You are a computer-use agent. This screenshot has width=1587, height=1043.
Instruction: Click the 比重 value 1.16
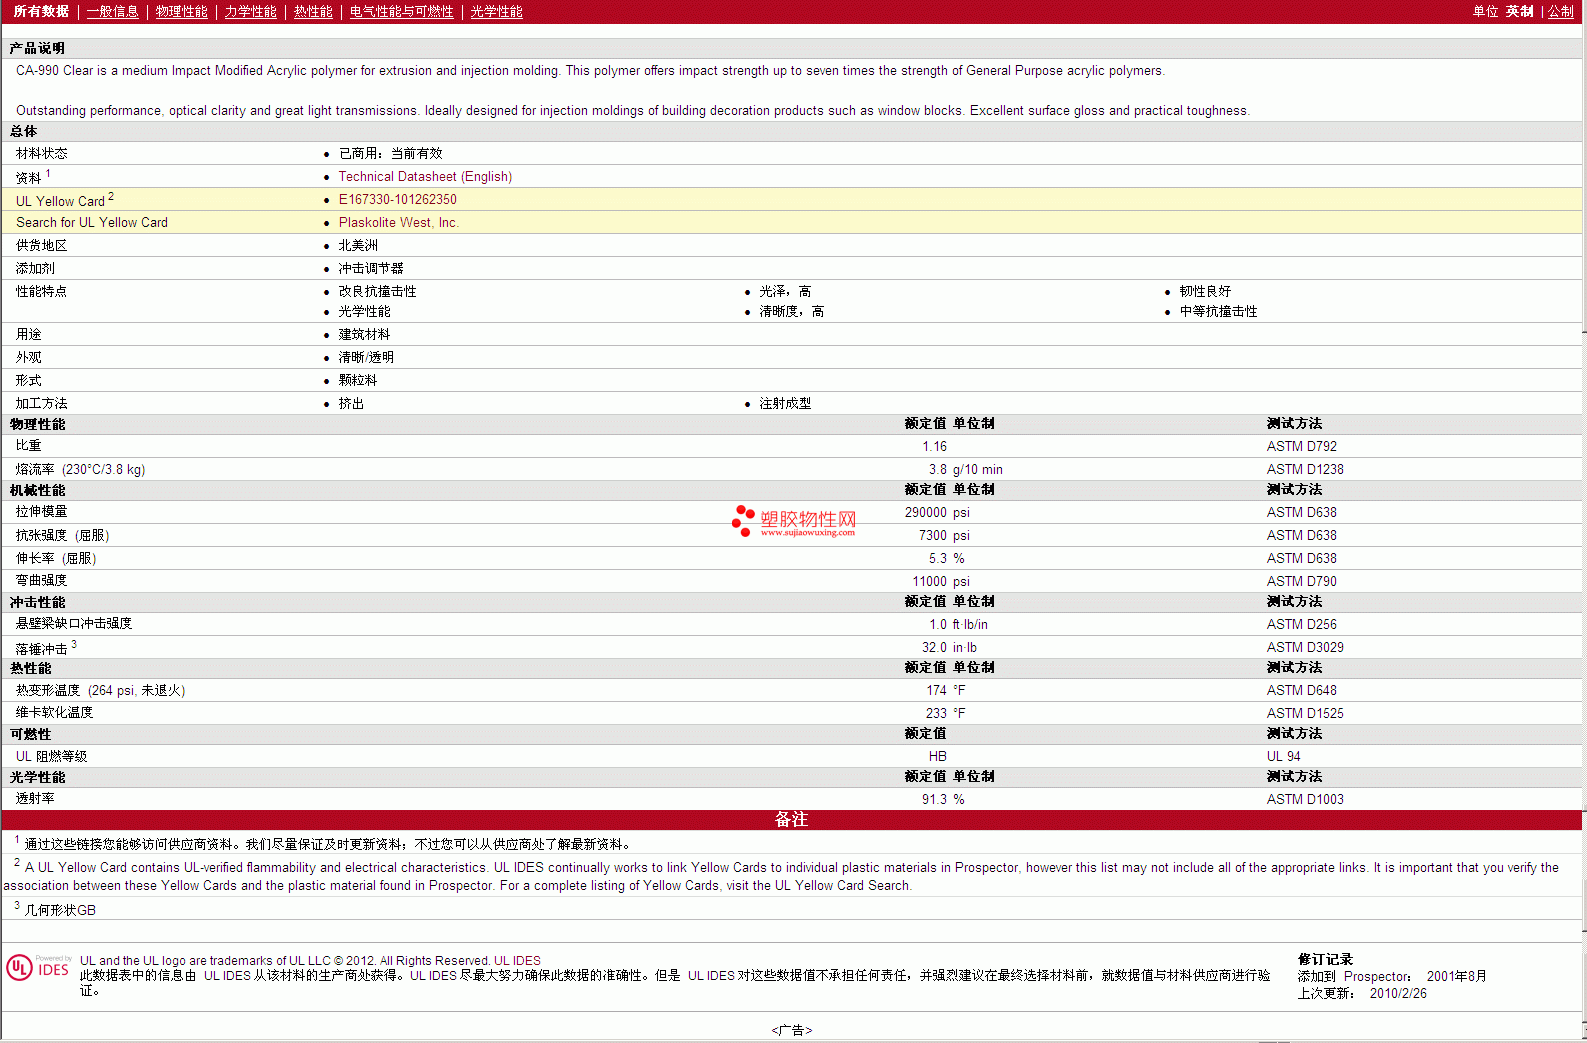(x=934, y=446)
